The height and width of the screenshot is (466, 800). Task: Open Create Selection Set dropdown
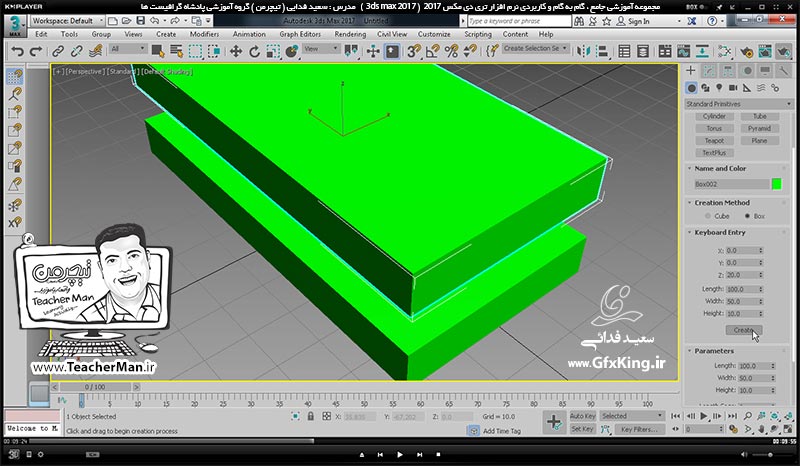[x=536, y=48]
